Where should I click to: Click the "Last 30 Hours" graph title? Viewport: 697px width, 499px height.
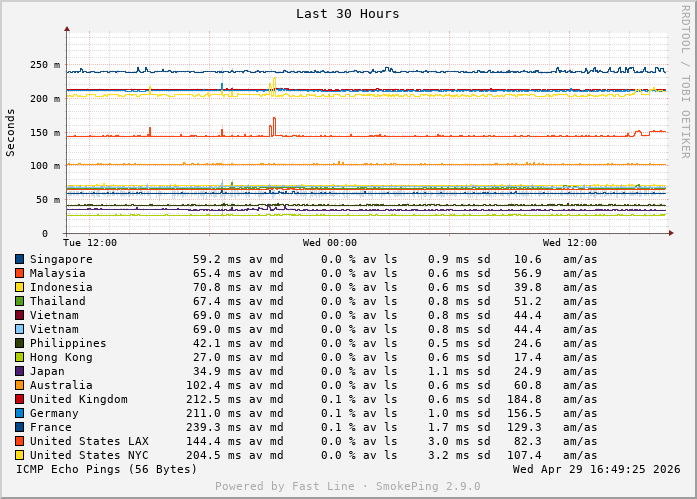click(x=347, y=14)
